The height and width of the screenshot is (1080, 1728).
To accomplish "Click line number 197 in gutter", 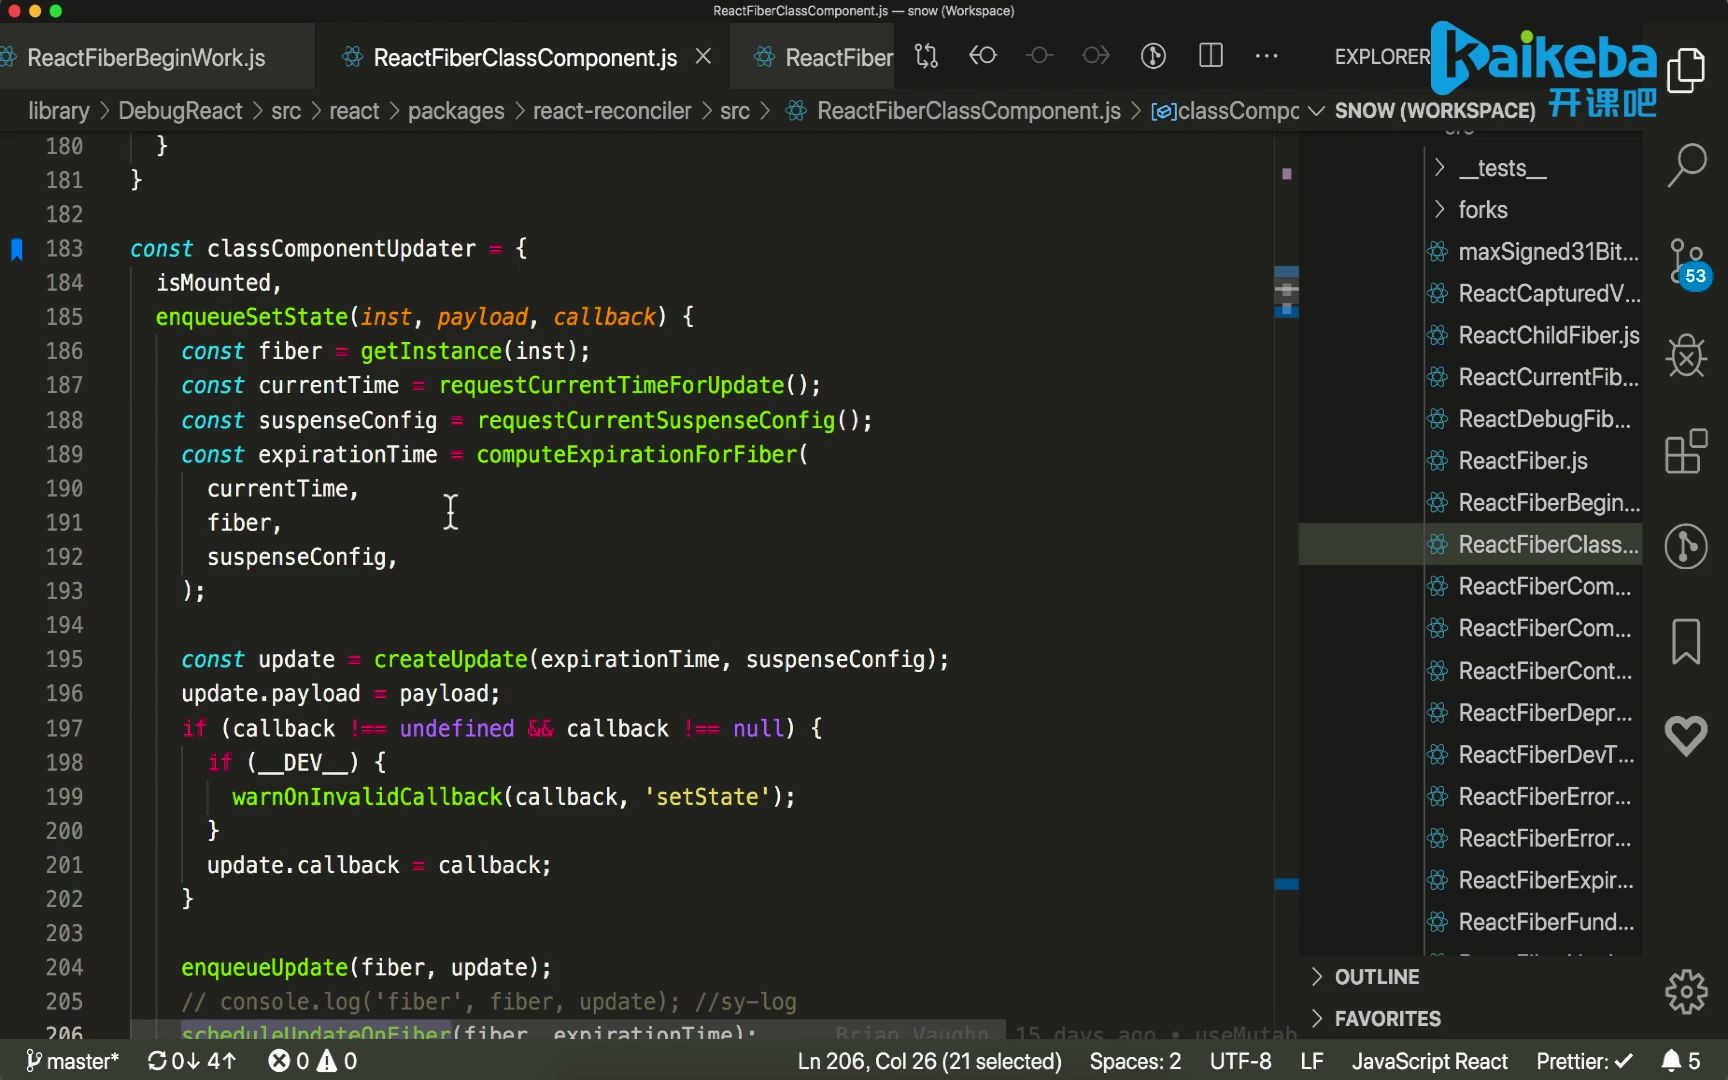I will [64, 728].
